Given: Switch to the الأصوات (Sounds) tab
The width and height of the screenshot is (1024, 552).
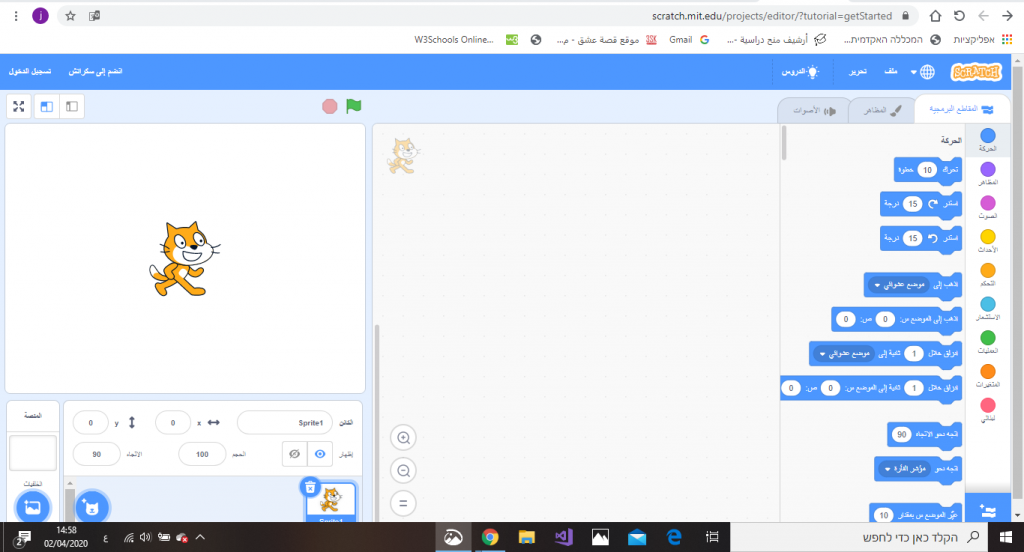Looking at the screenshot, I should [x=814, y=110].
